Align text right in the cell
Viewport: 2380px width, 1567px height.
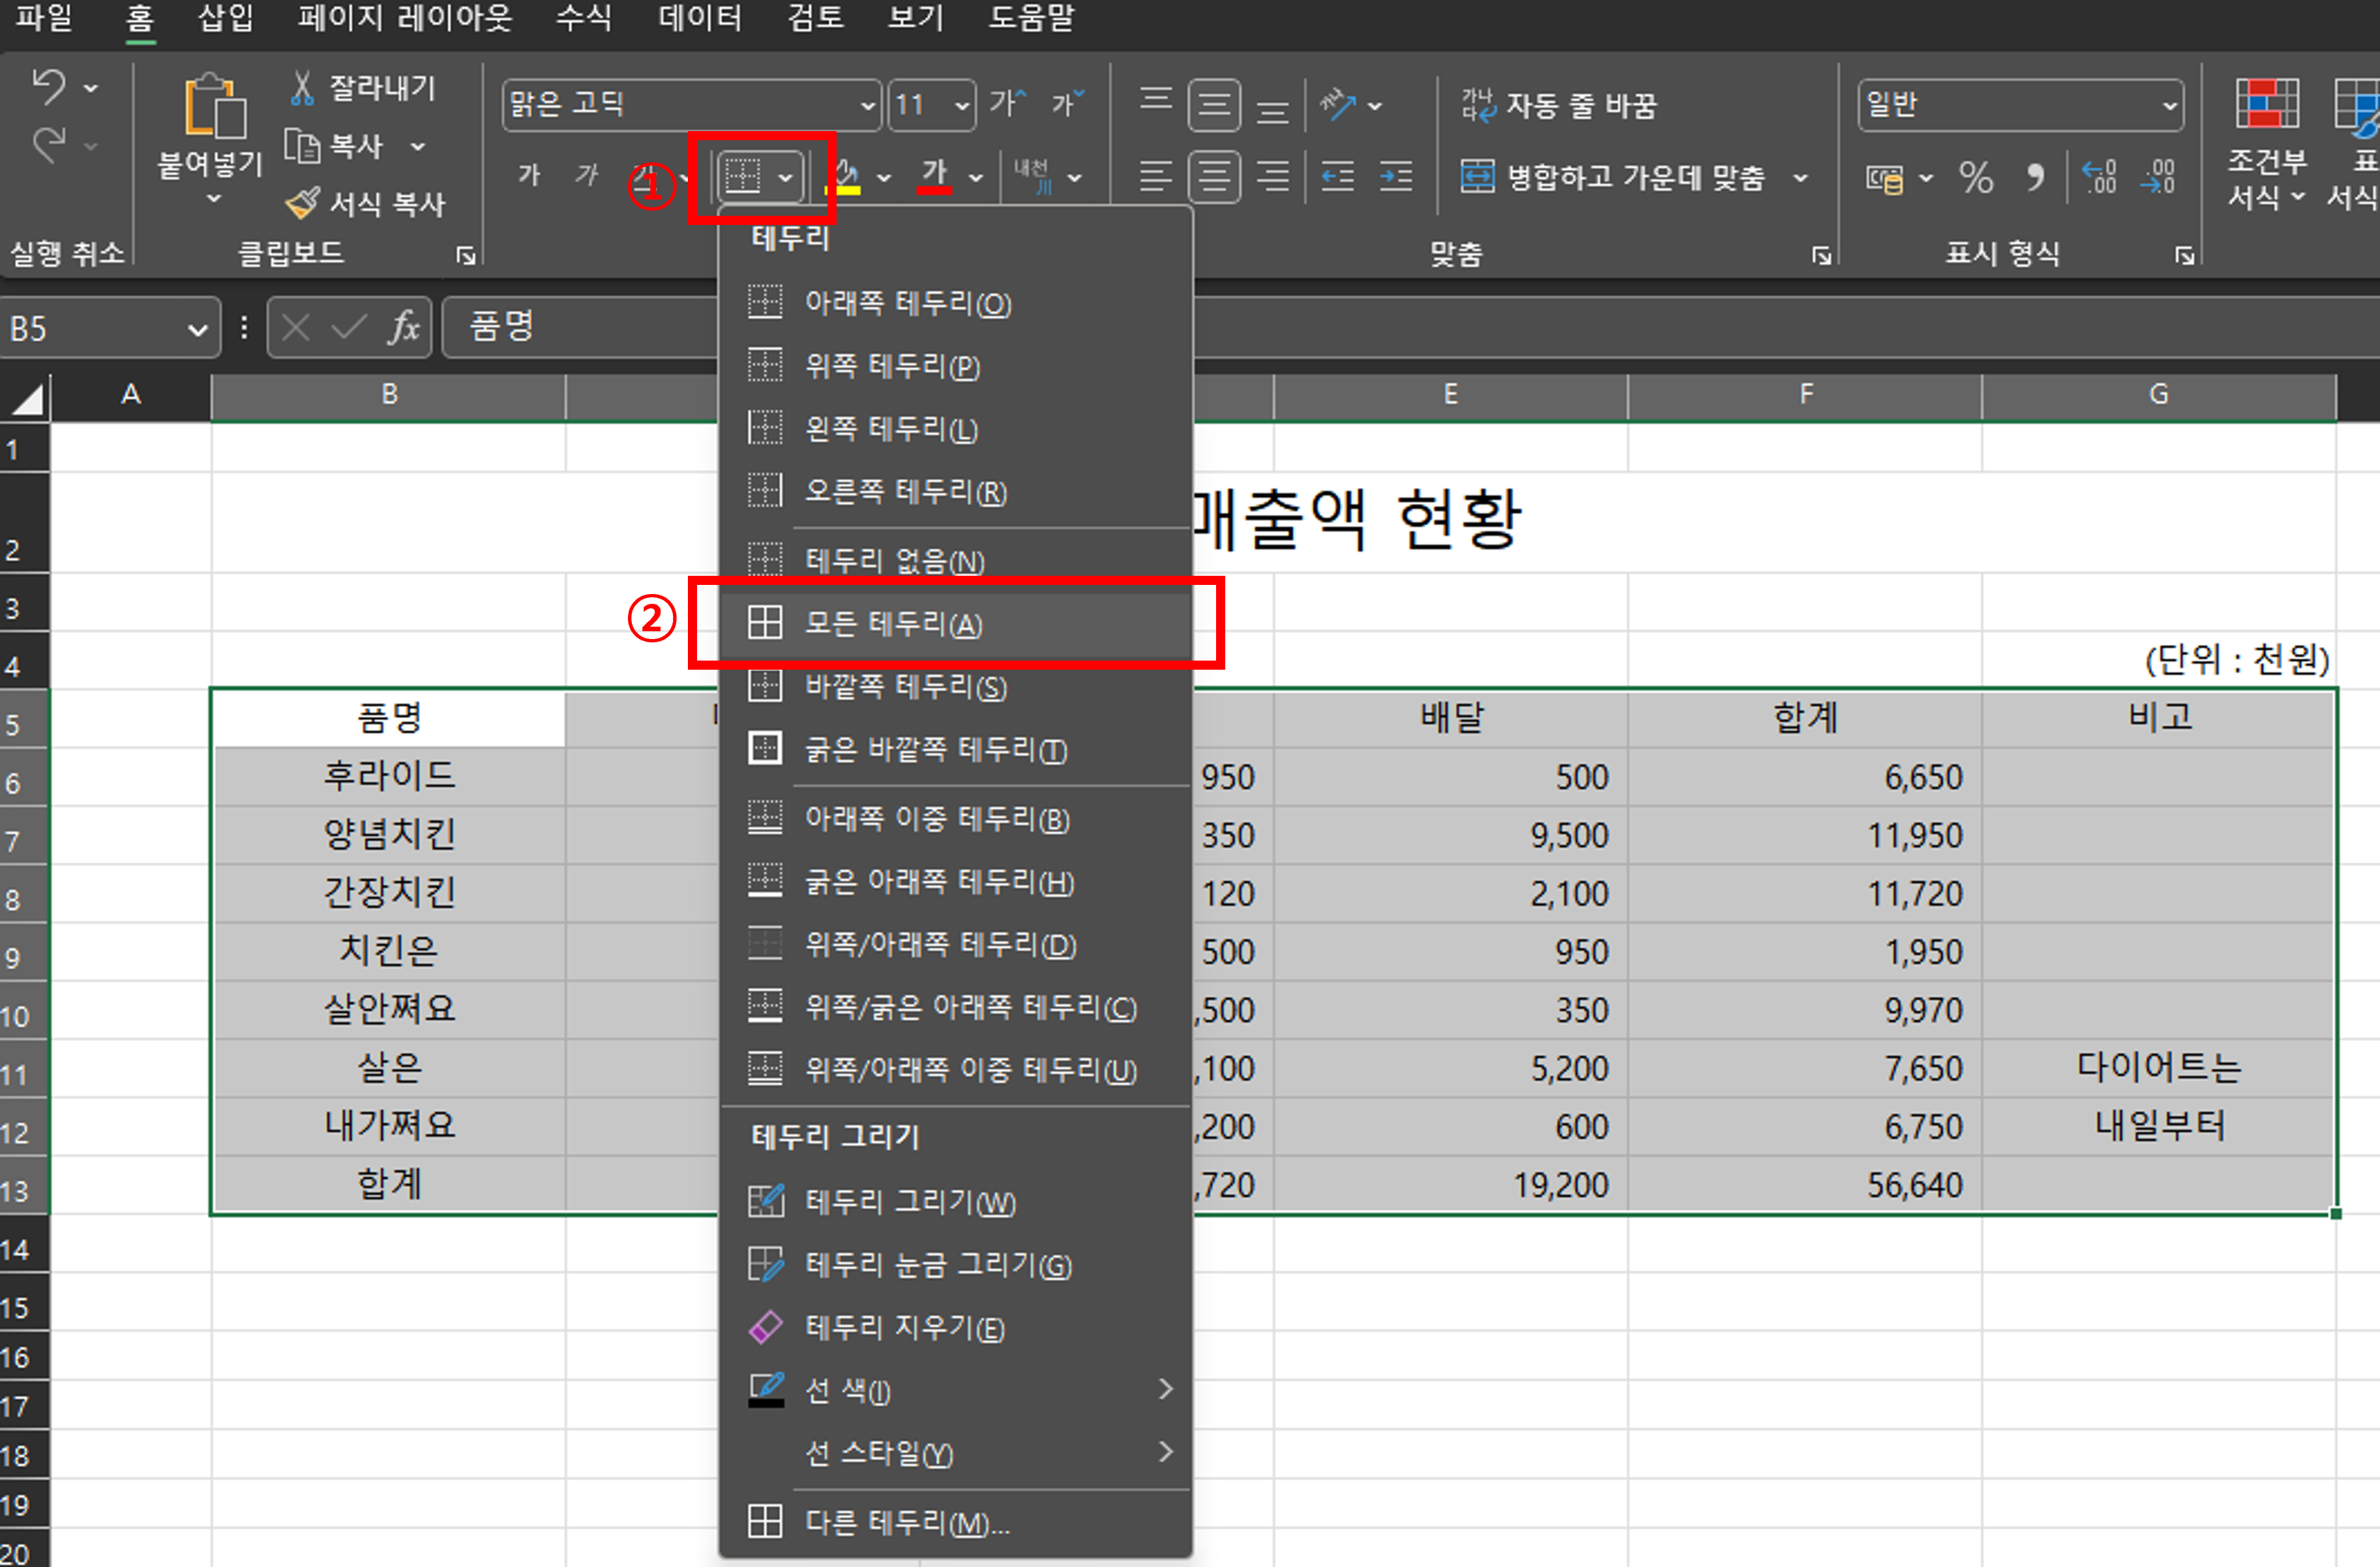point(1272,177)
